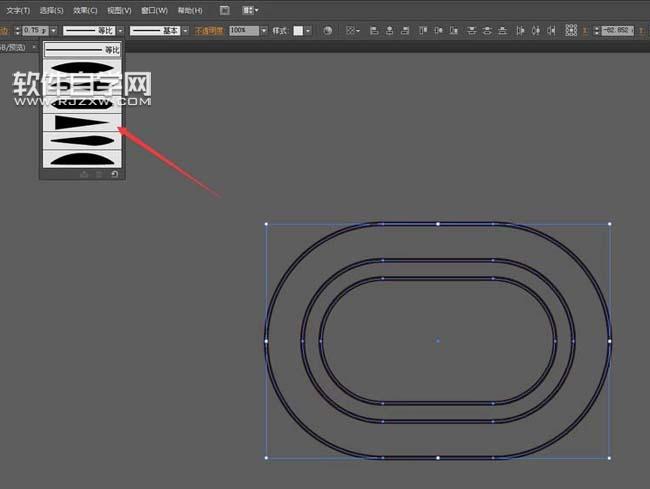The image size is (650, 489).
Task: Open the 文字(T) menu
Action: click(x=18, y=10)
